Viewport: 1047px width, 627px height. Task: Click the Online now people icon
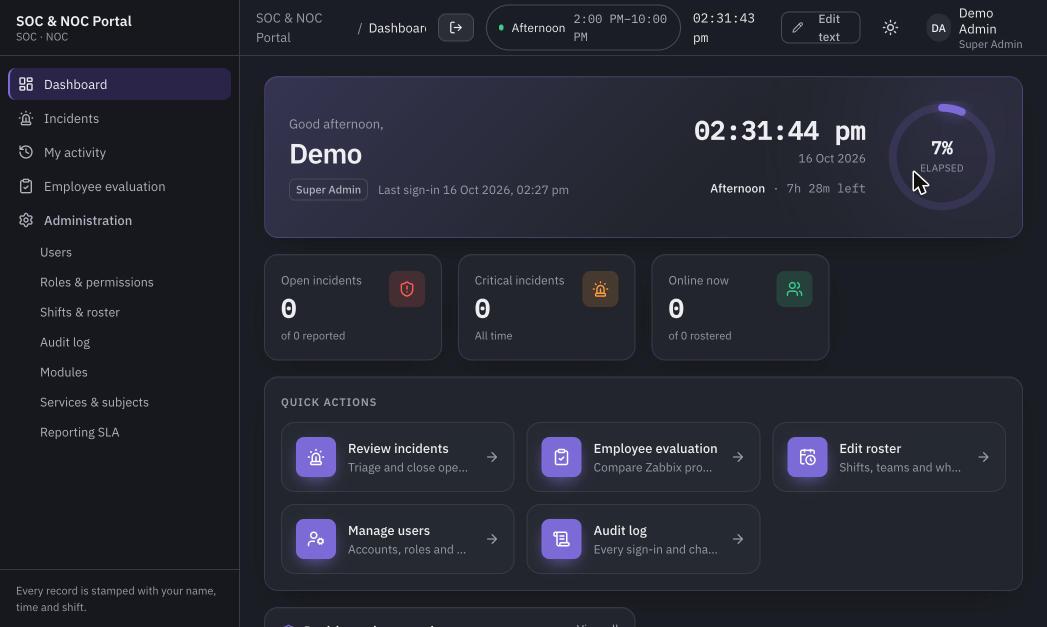(x=794, y=289)
